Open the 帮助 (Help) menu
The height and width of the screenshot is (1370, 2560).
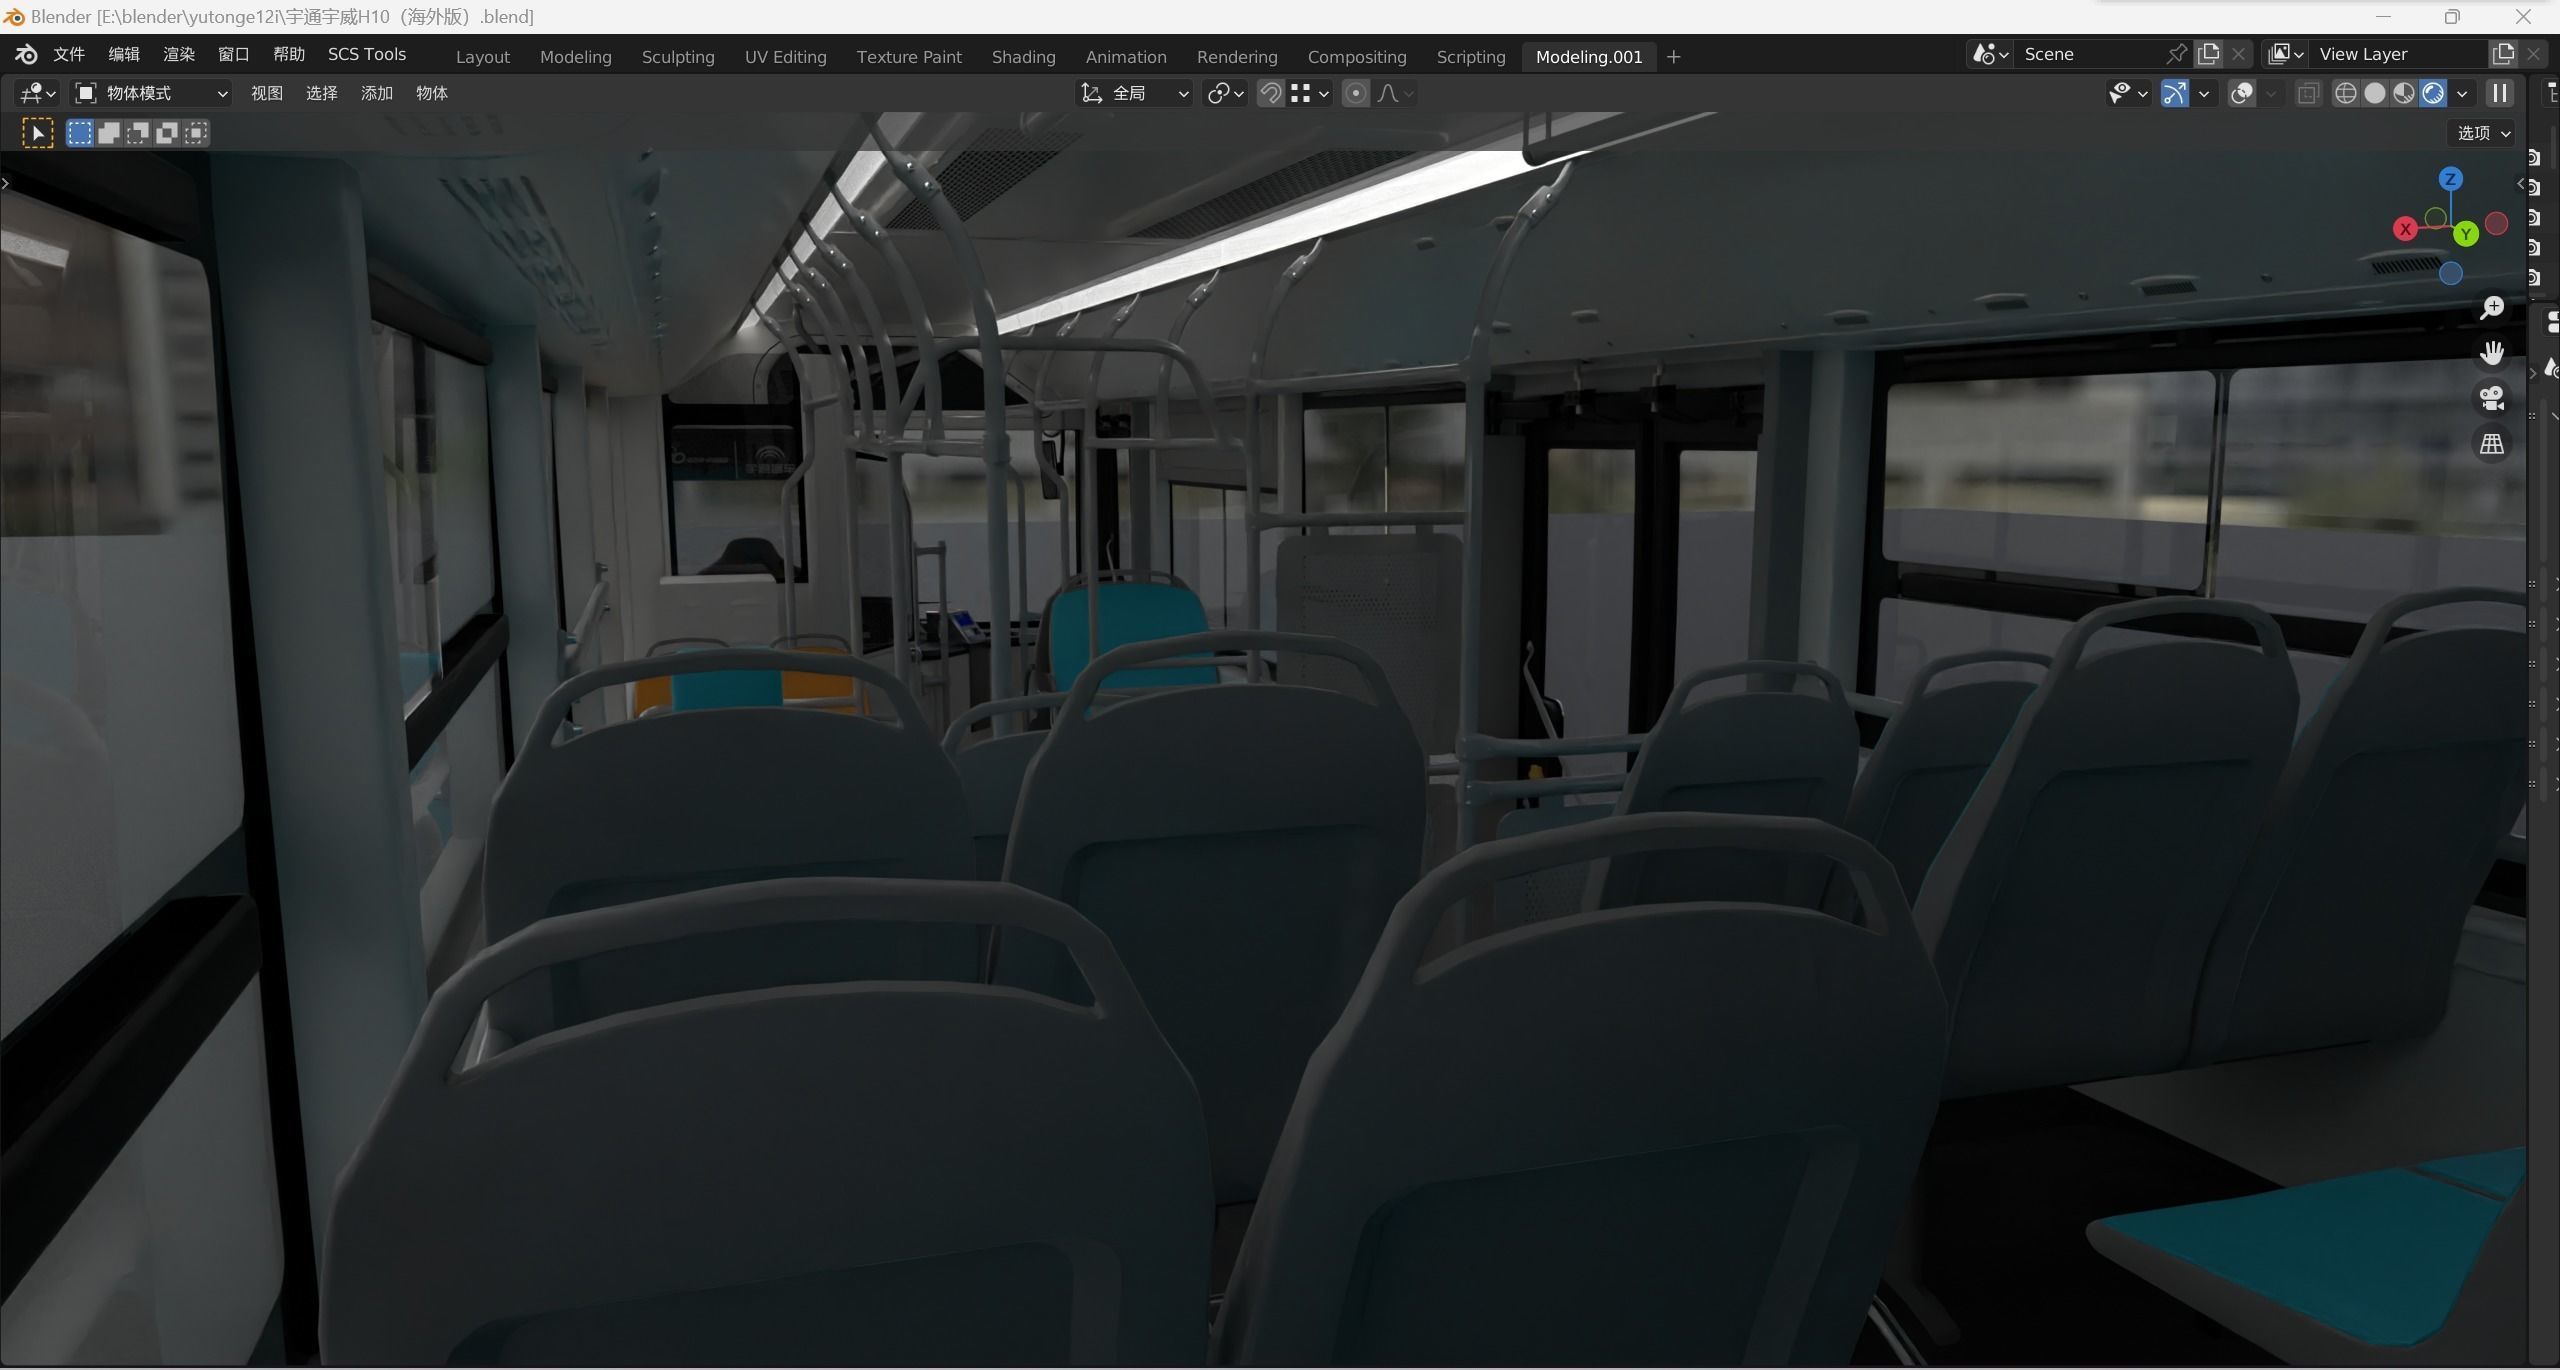(289, 54)
